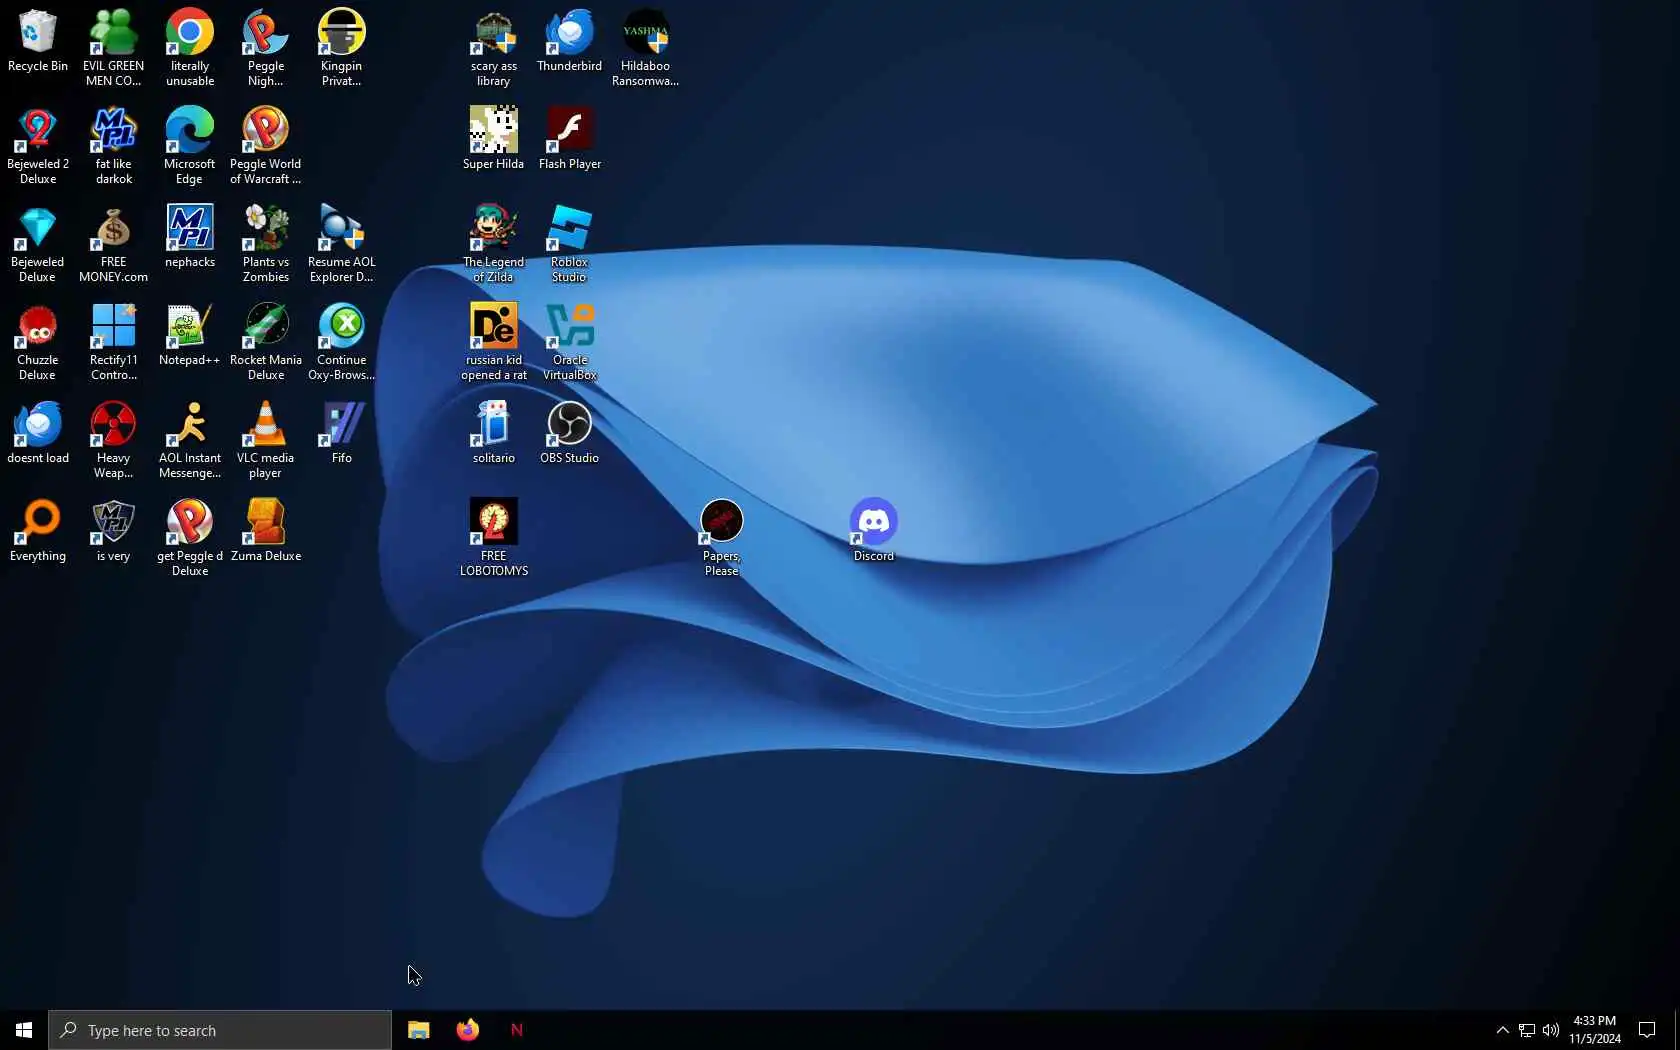The image size is (1680, 1050).
Task: Select The Legend of Zilda icon
Action: (493, 243)
